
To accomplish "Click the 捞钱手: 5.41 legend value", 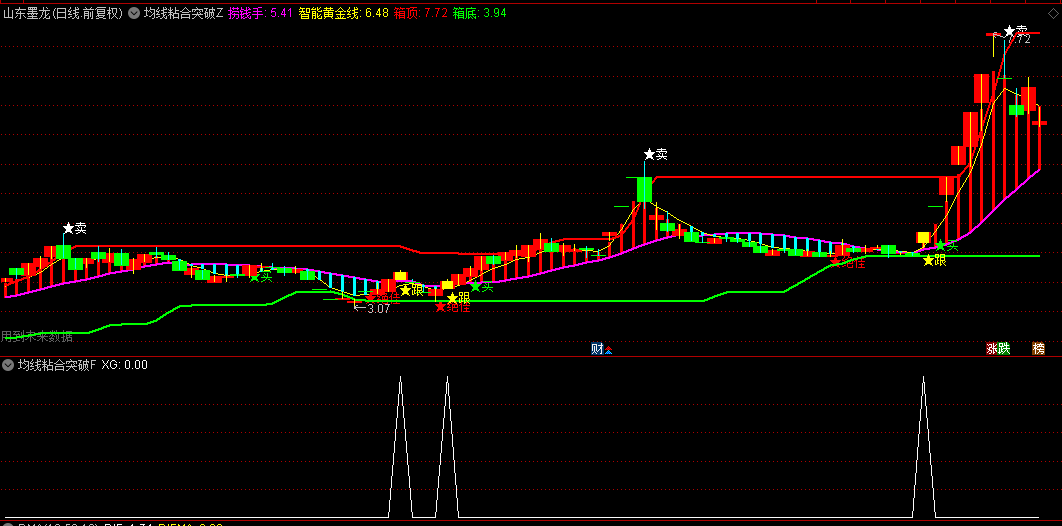I will [261, 13].
